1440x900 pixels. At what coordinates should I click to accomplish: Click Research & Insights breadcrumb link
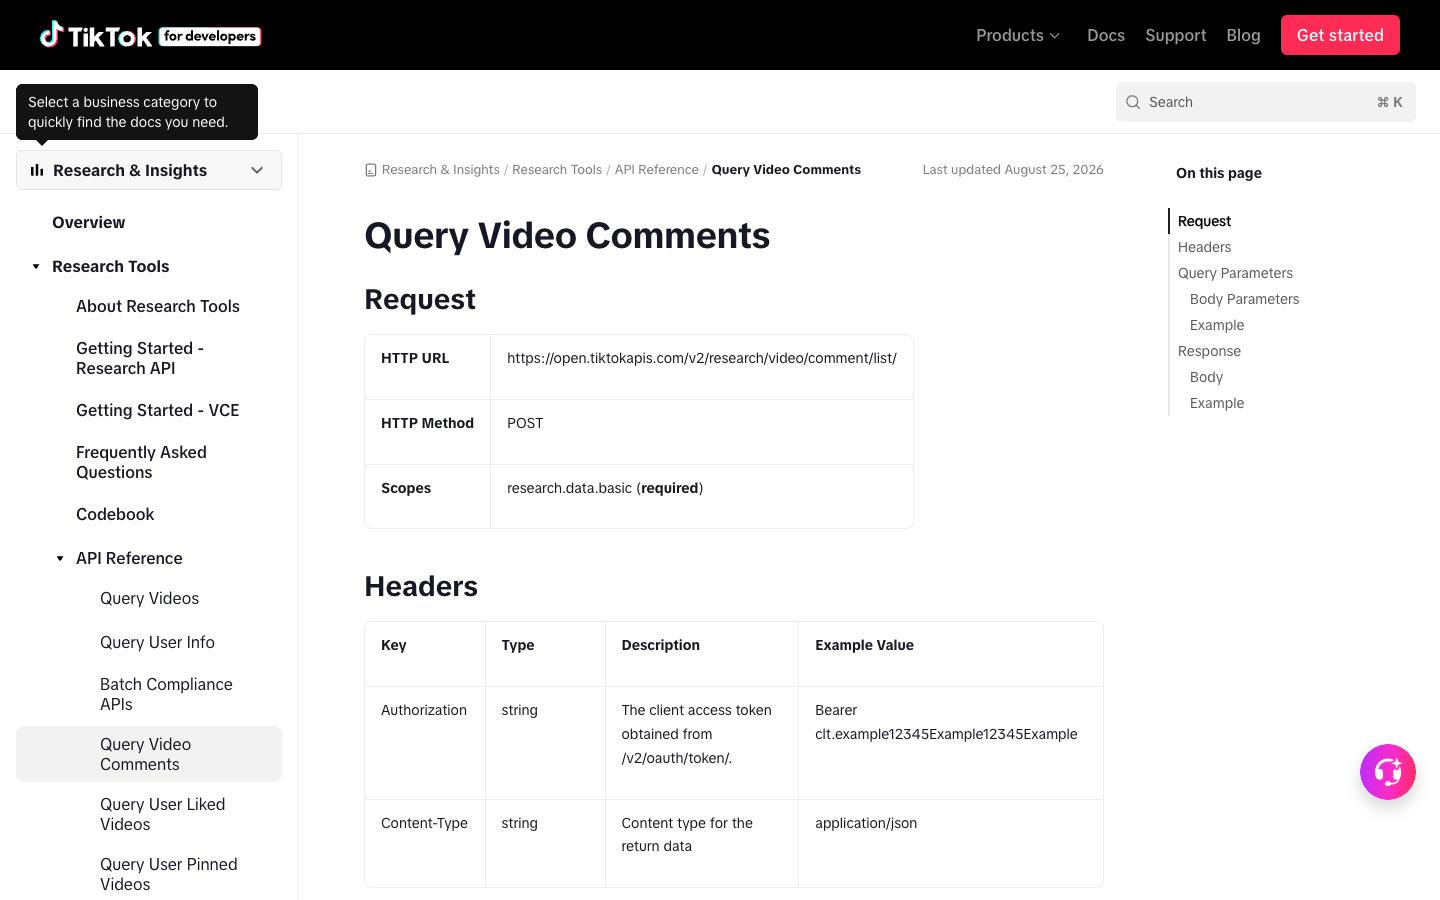point(441,170)
